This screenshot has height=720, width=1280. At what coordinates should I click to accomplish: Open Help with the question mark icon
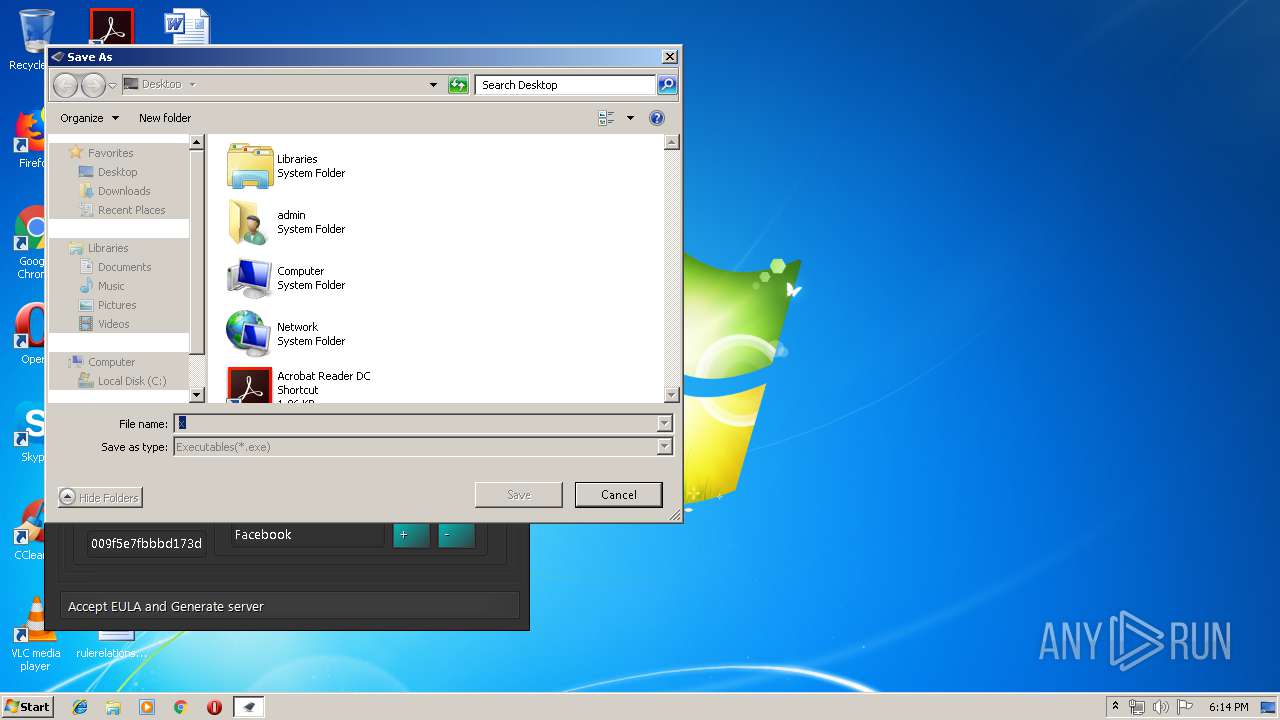(657, 118)
